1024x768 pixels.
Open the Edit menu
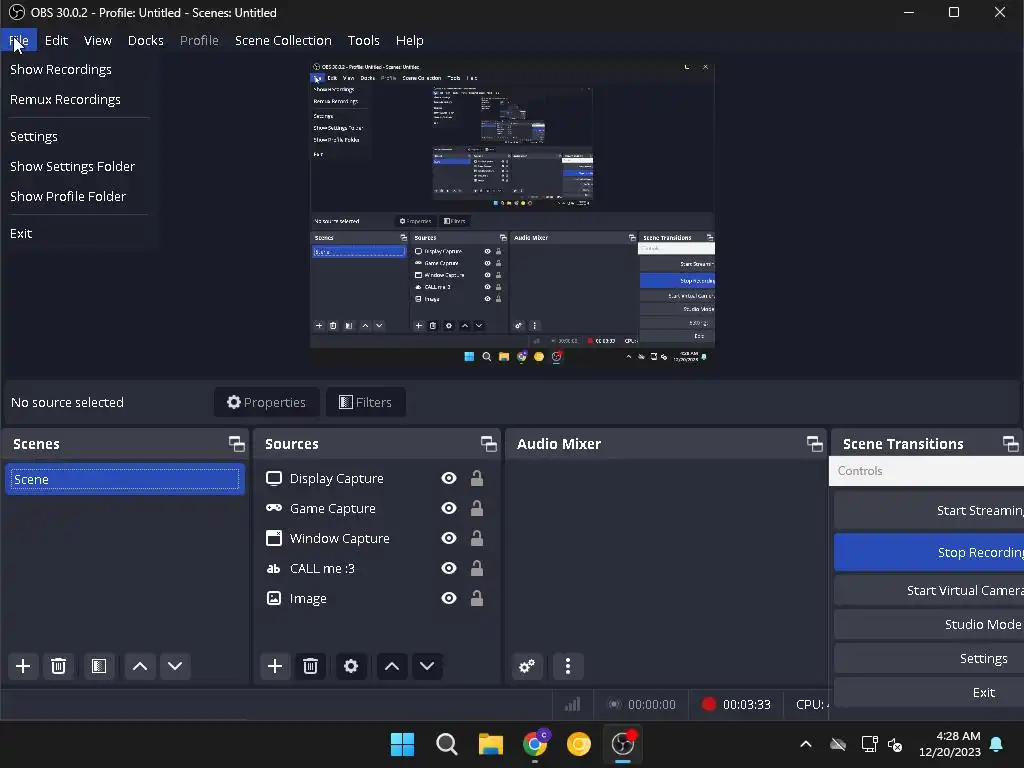tap(56, 40)
